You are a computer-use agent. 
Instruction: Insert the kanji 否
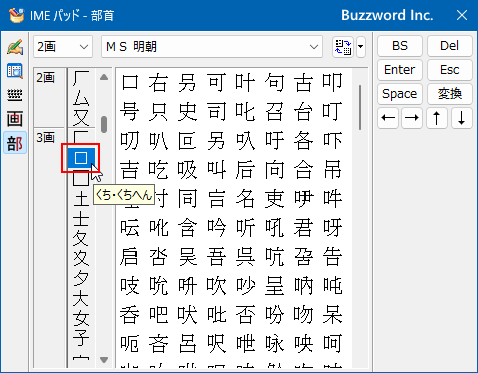point(245,315)
